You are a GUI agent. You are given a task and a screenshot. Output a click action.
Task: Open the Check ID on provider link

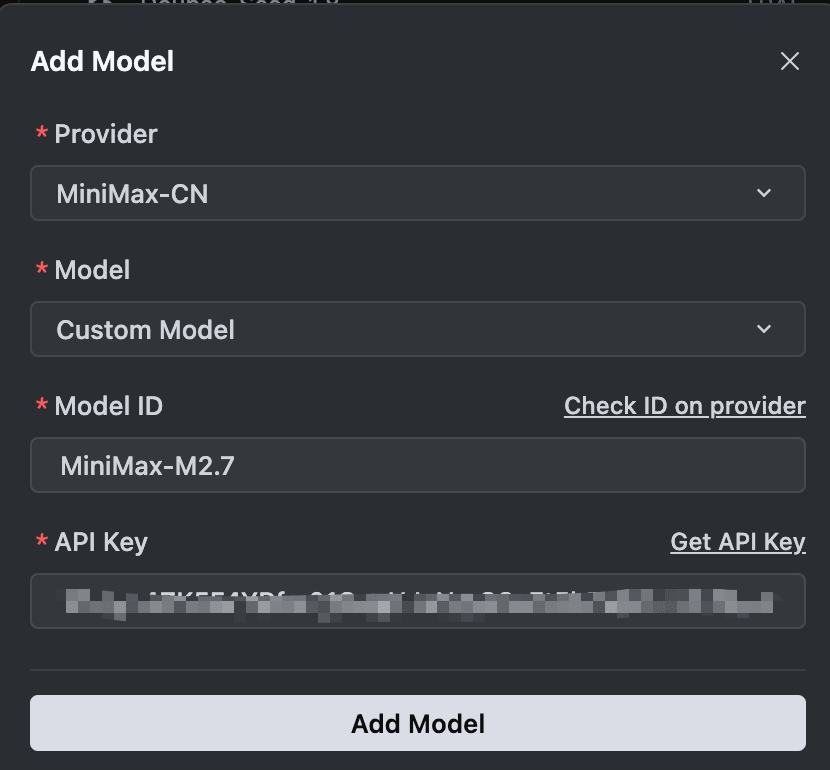(684, 406)
